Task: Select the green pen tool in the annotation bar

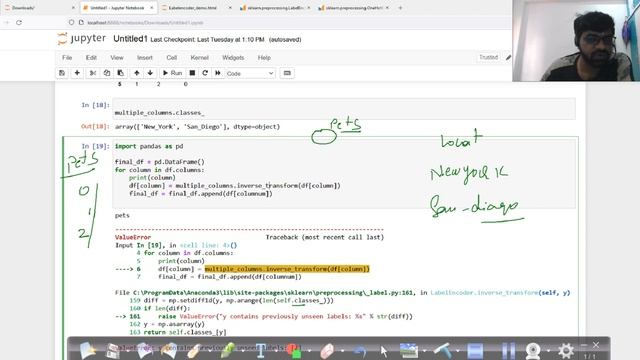Action: pos(228,350)
